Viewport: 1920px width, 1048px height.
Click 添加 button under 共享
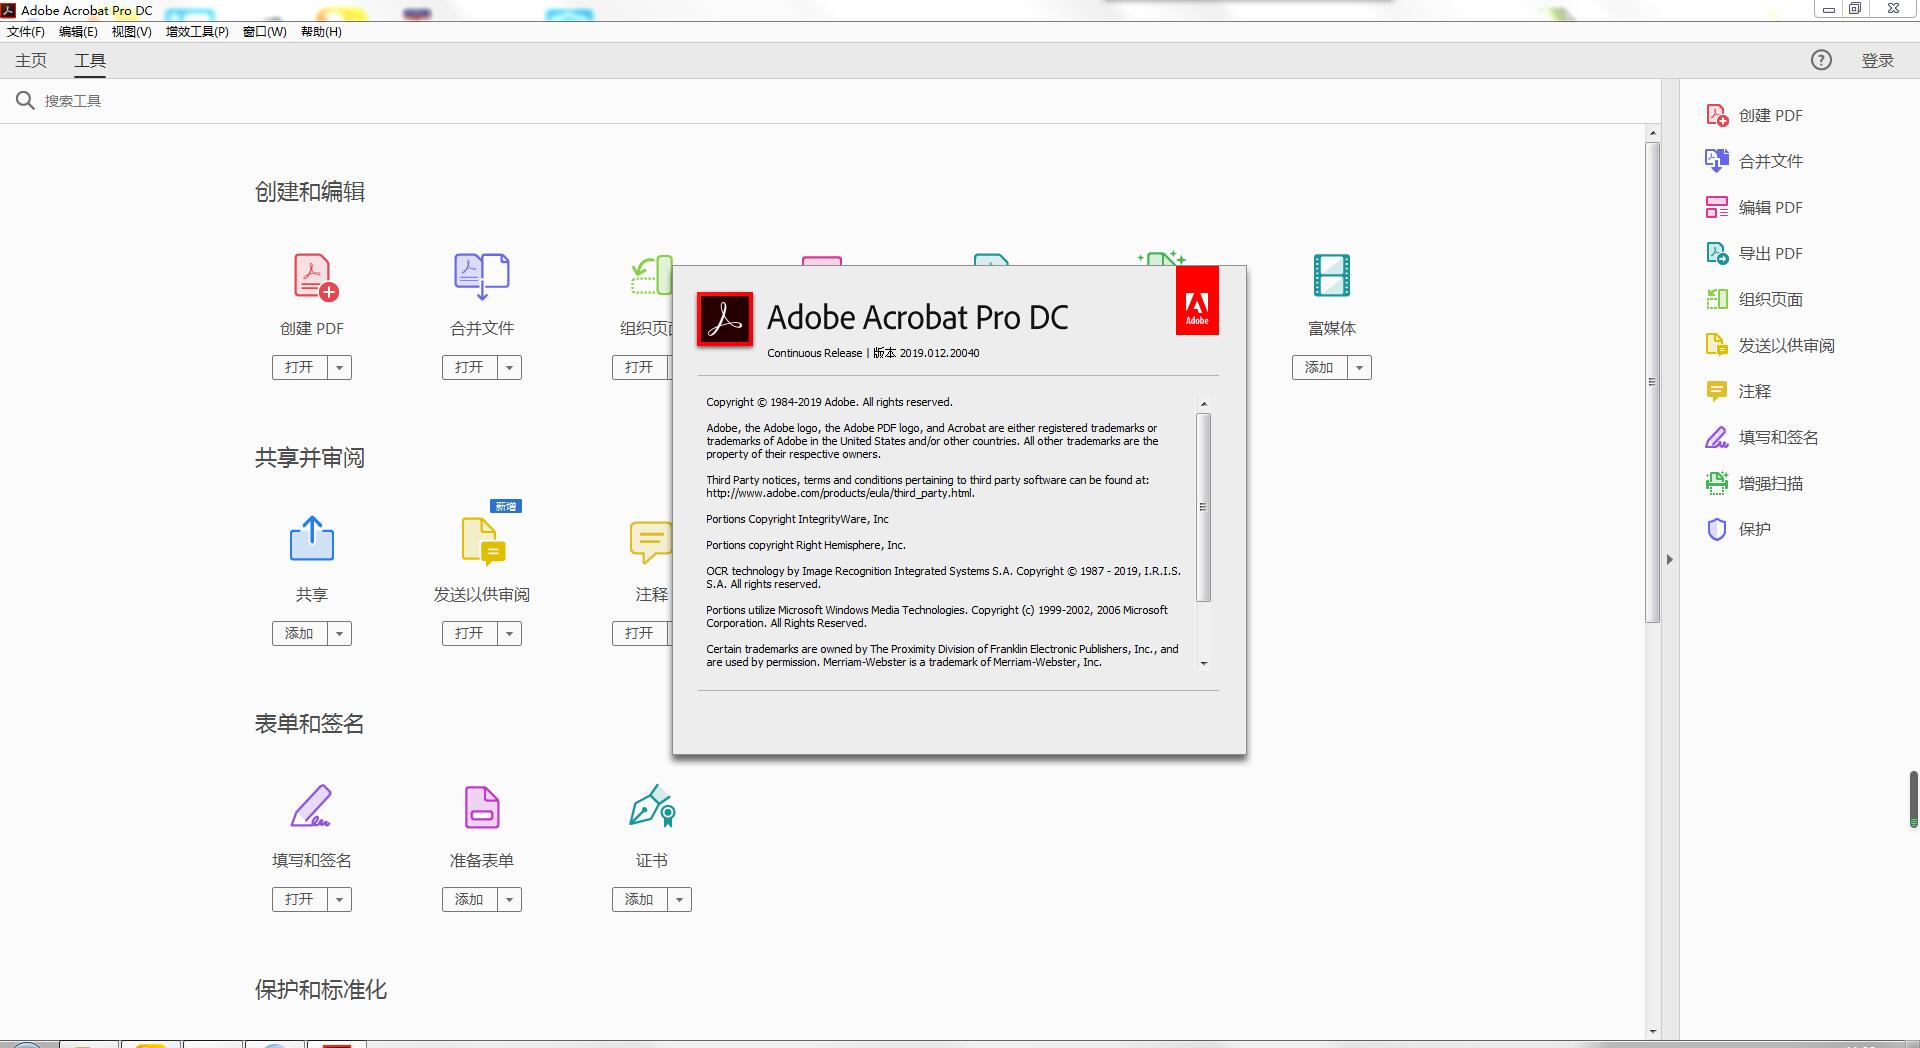[x=300, y=633]
